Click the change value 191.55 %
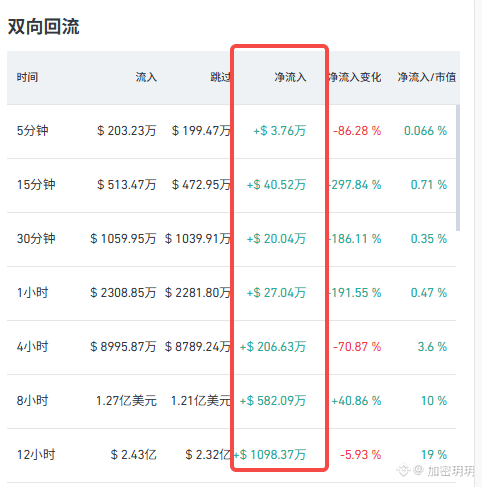The height and width of the screenshot is (487, 482). pos(355,292)
